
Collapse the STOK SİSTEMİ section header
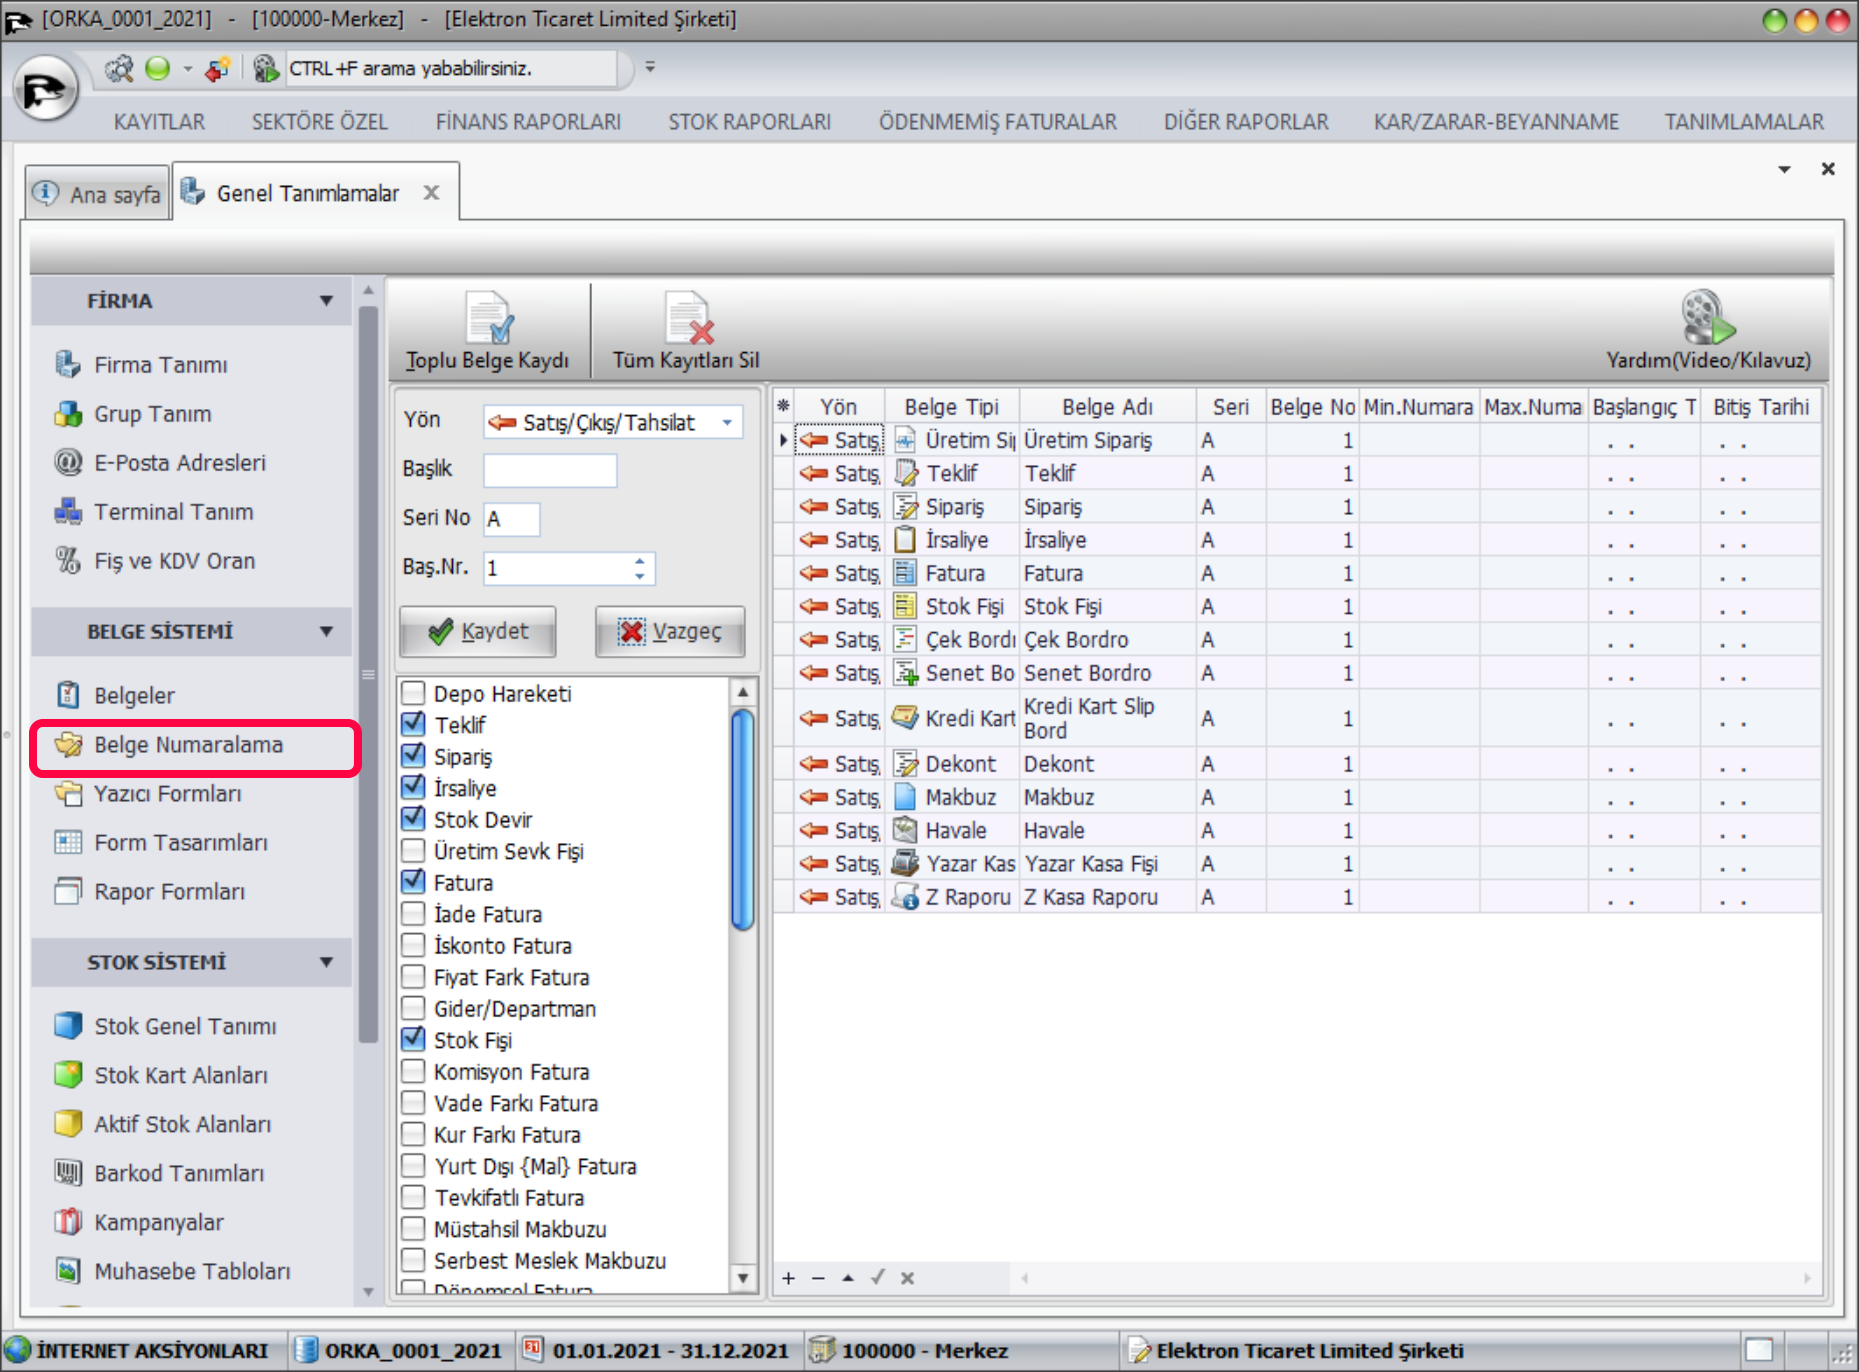point(191,962)
